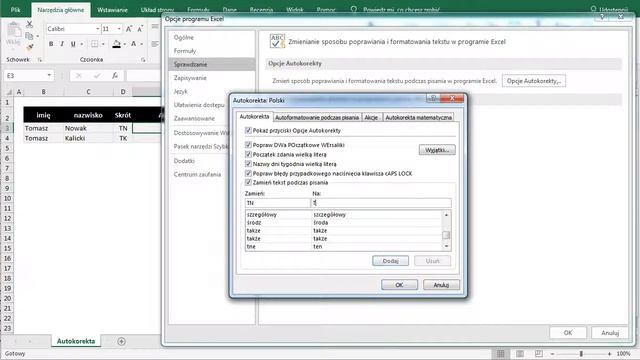Toggle Początek zdania wielką literą checkbox

click(x=248, y=154)
